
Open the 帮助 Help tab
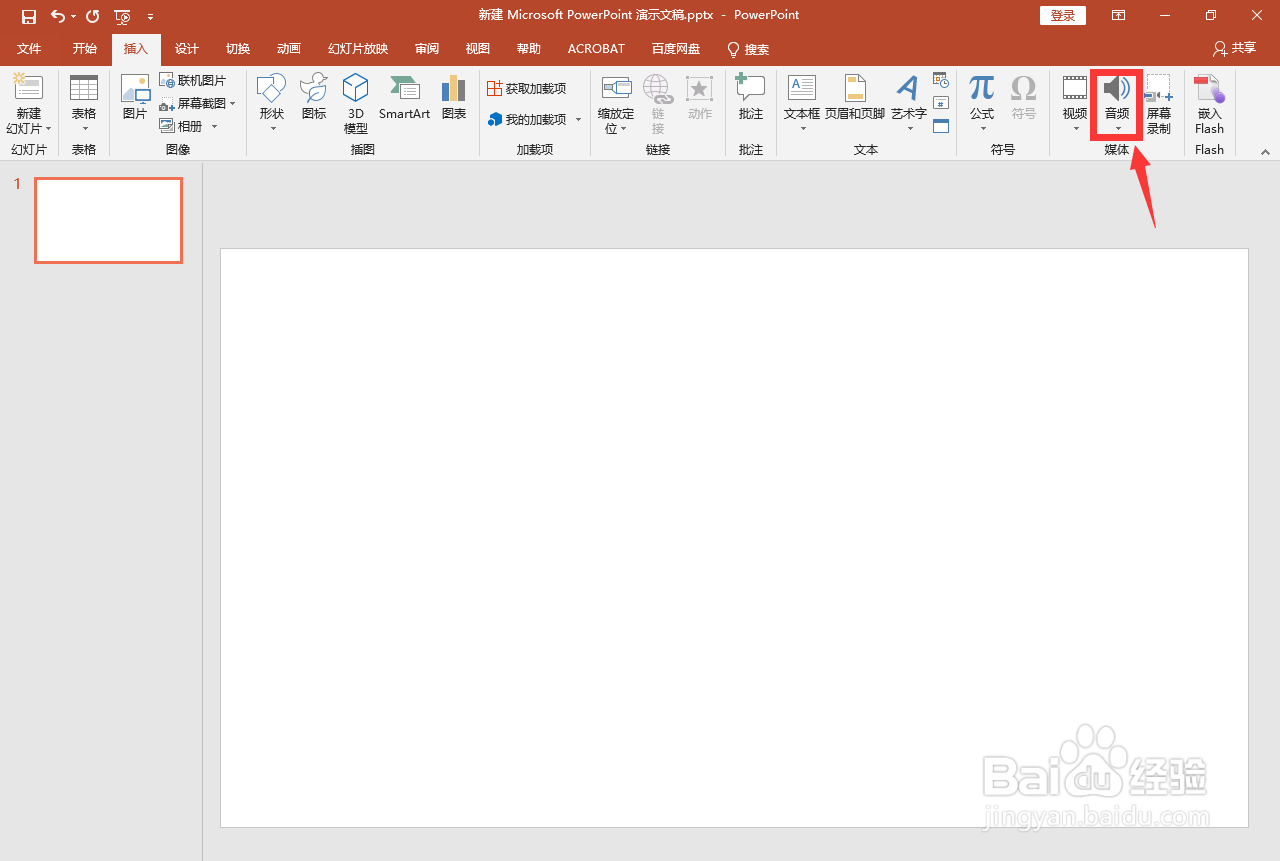(529, 49)
